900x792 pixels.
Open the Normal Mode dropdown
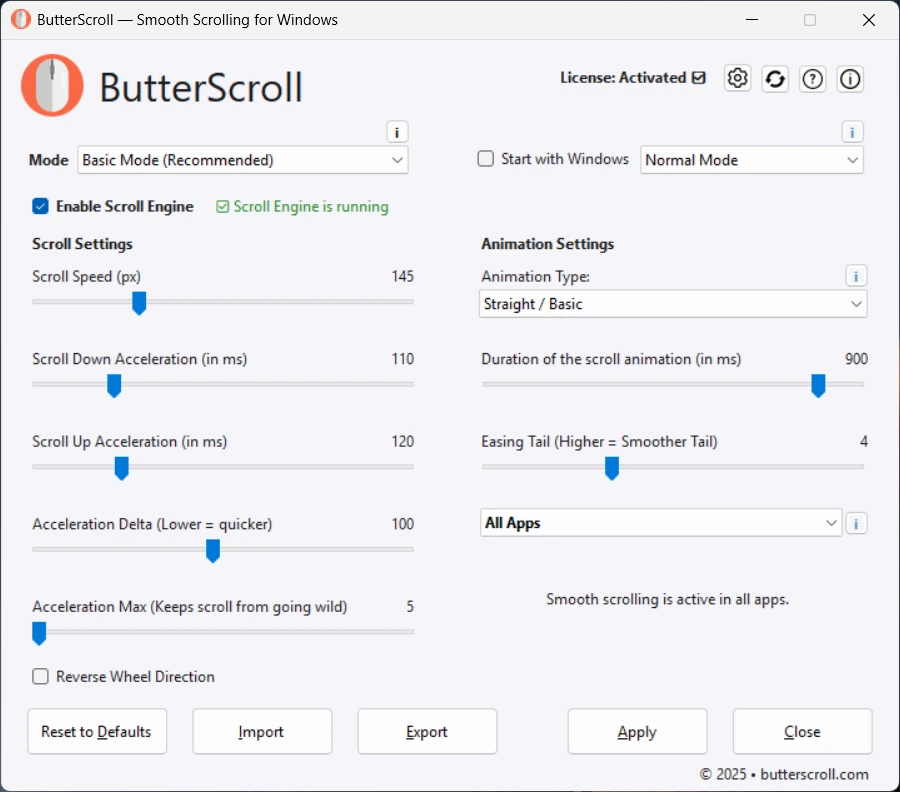point(751,160)
